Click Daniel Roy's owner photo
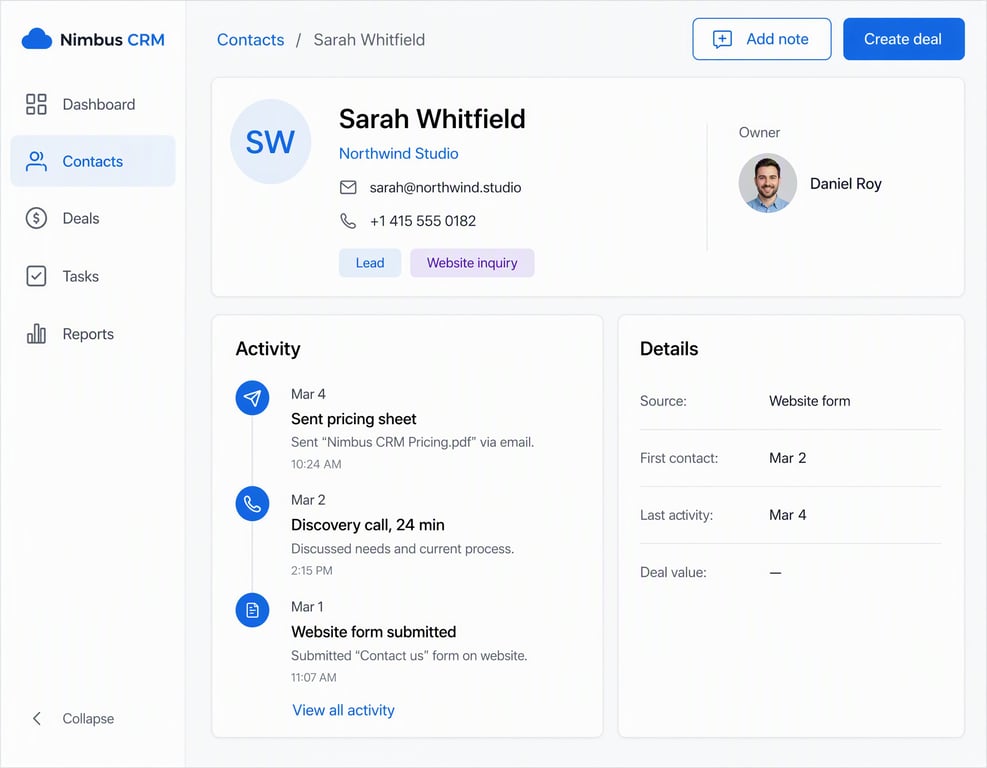 [x=767, y=183]
